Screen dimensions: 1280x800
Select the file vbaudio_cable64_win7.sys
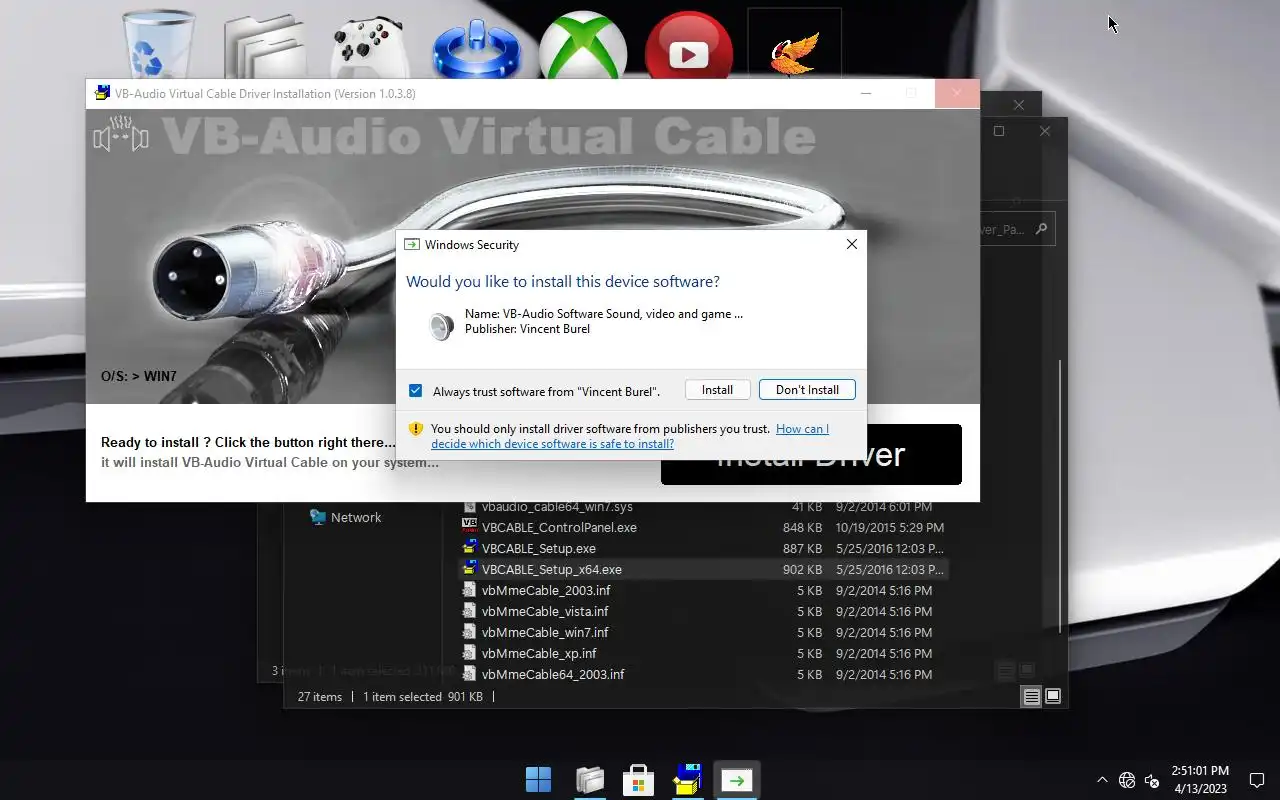point(557,507)
